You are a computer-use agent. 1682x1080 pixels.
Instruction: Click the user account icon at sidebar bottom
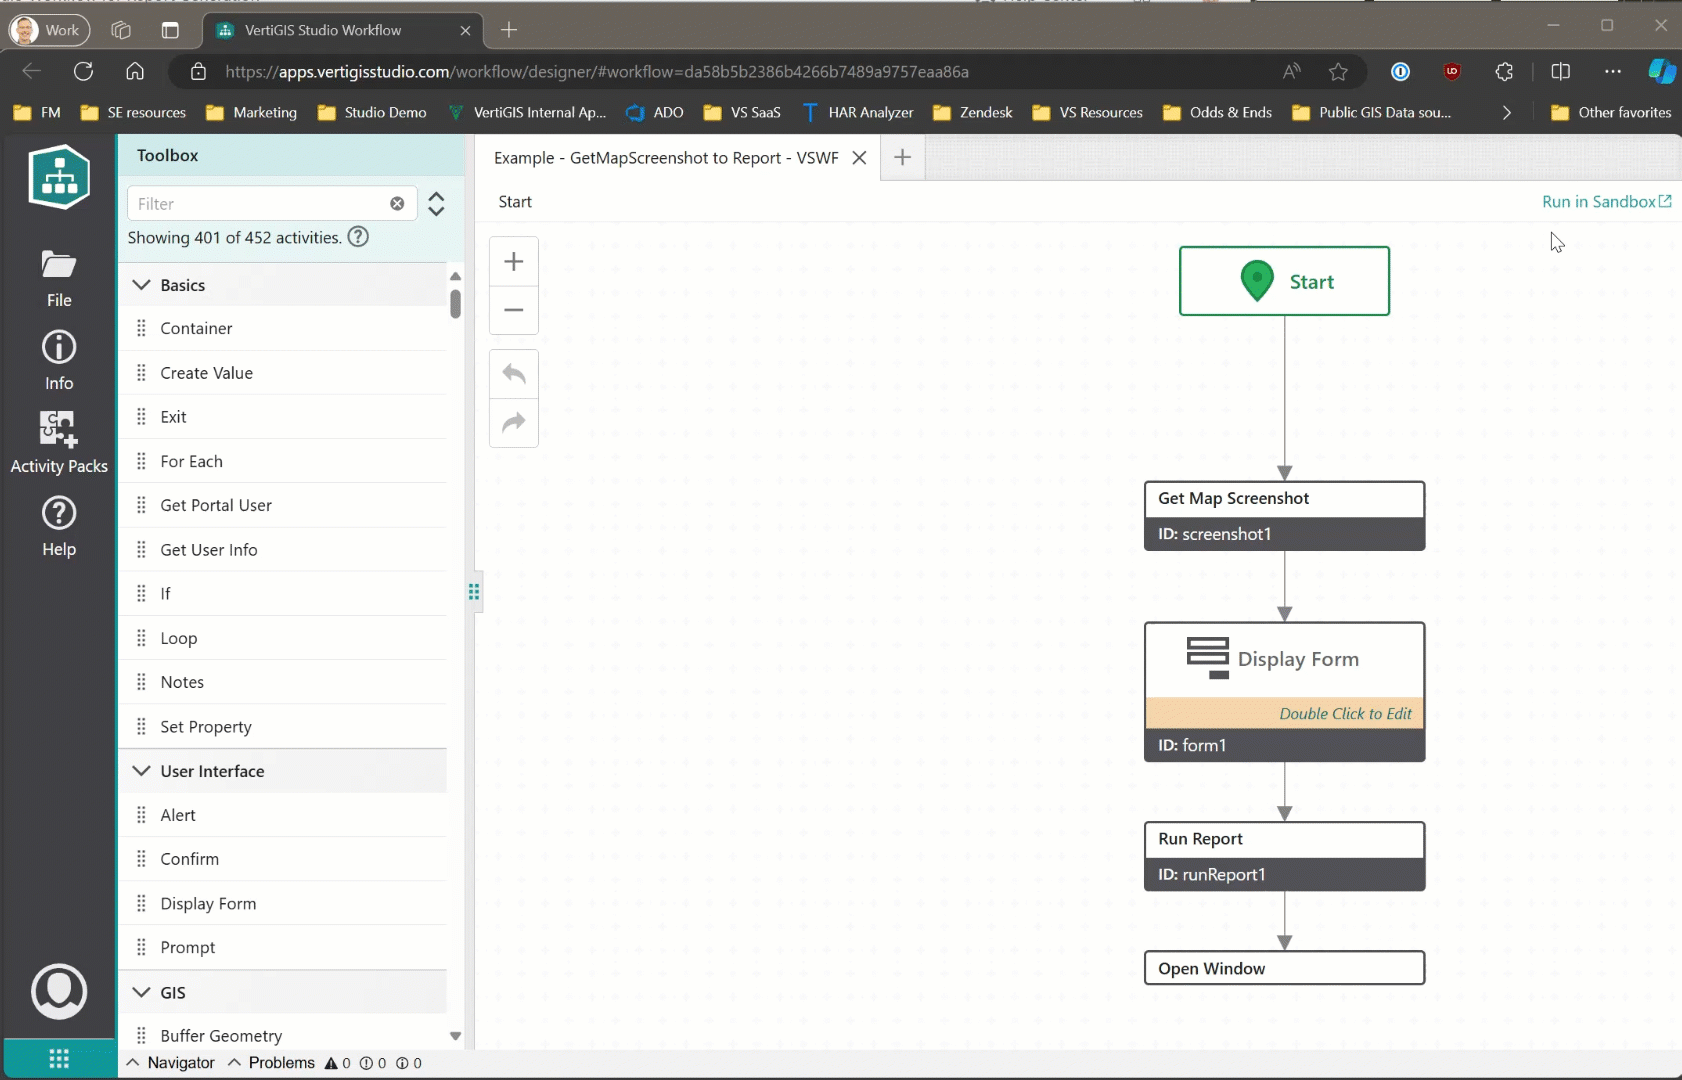tap(59, 991)
